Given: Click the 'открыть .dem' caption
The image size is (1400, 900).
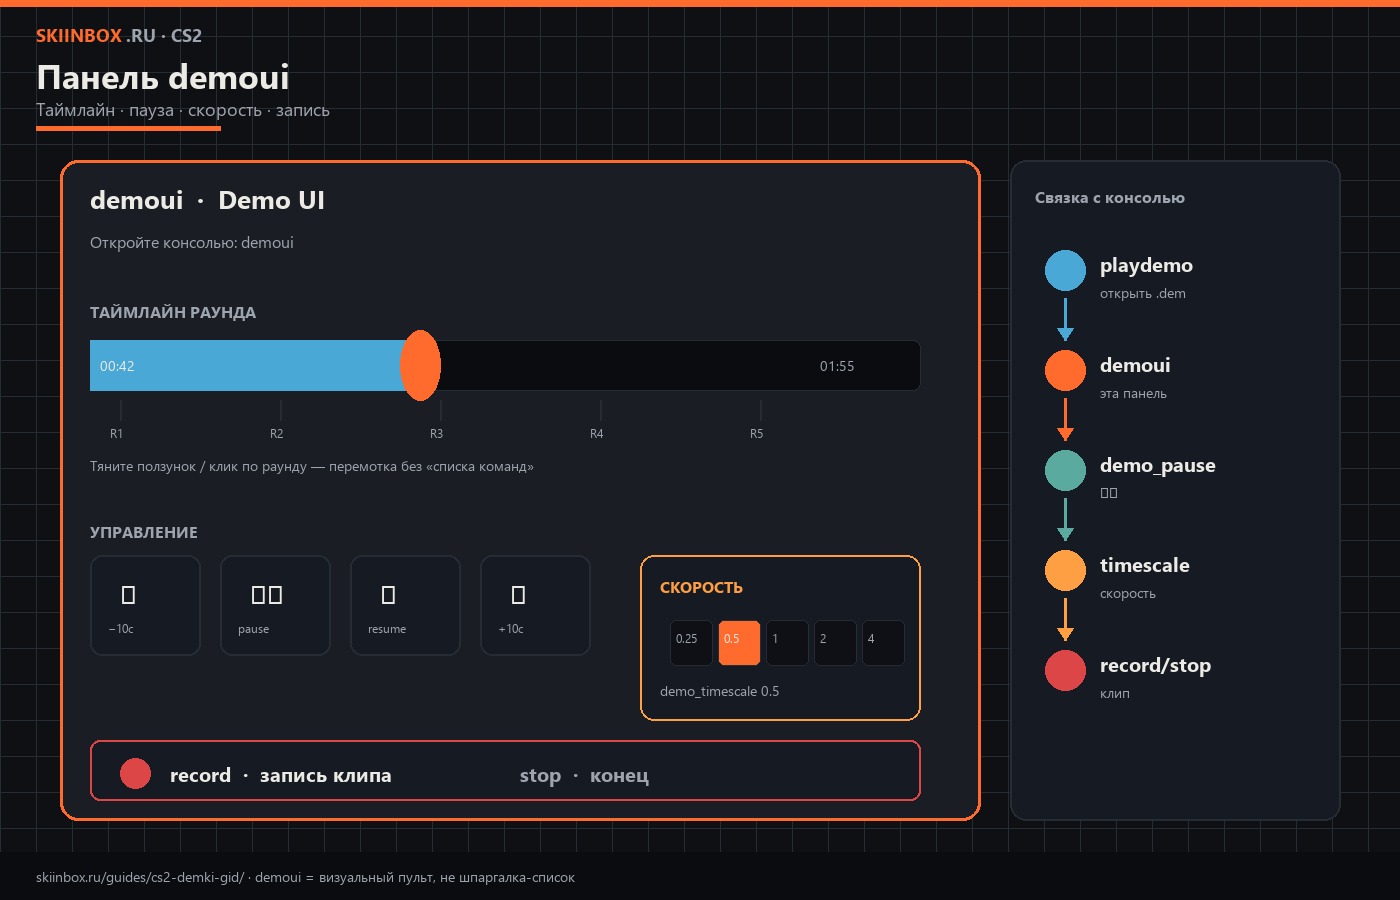Looking at the screenshot, I should tap(1143, 294).
